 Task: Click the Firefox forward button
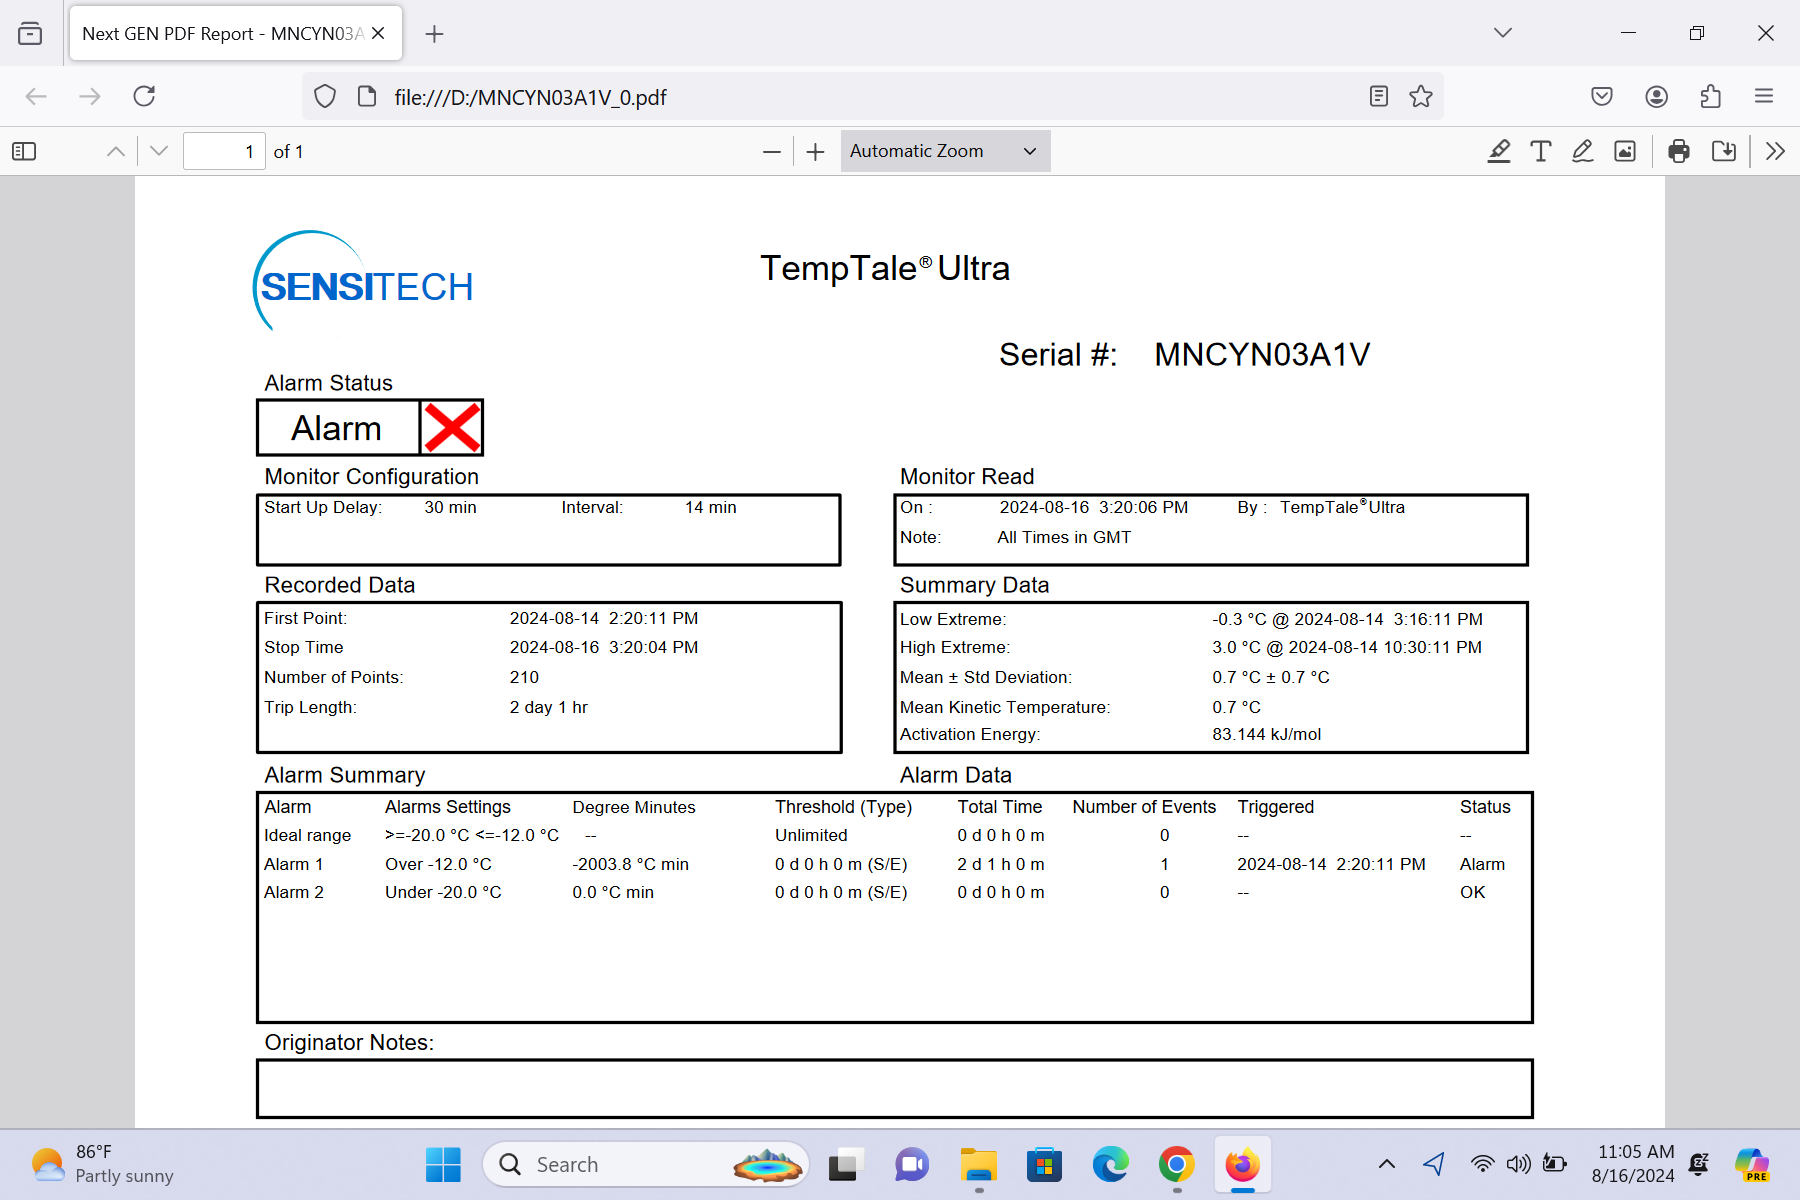[90, 96]
